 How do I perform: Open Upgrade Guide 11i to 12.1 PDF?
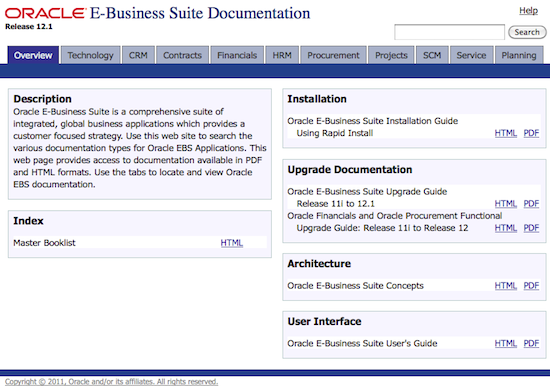coord(531,203)
